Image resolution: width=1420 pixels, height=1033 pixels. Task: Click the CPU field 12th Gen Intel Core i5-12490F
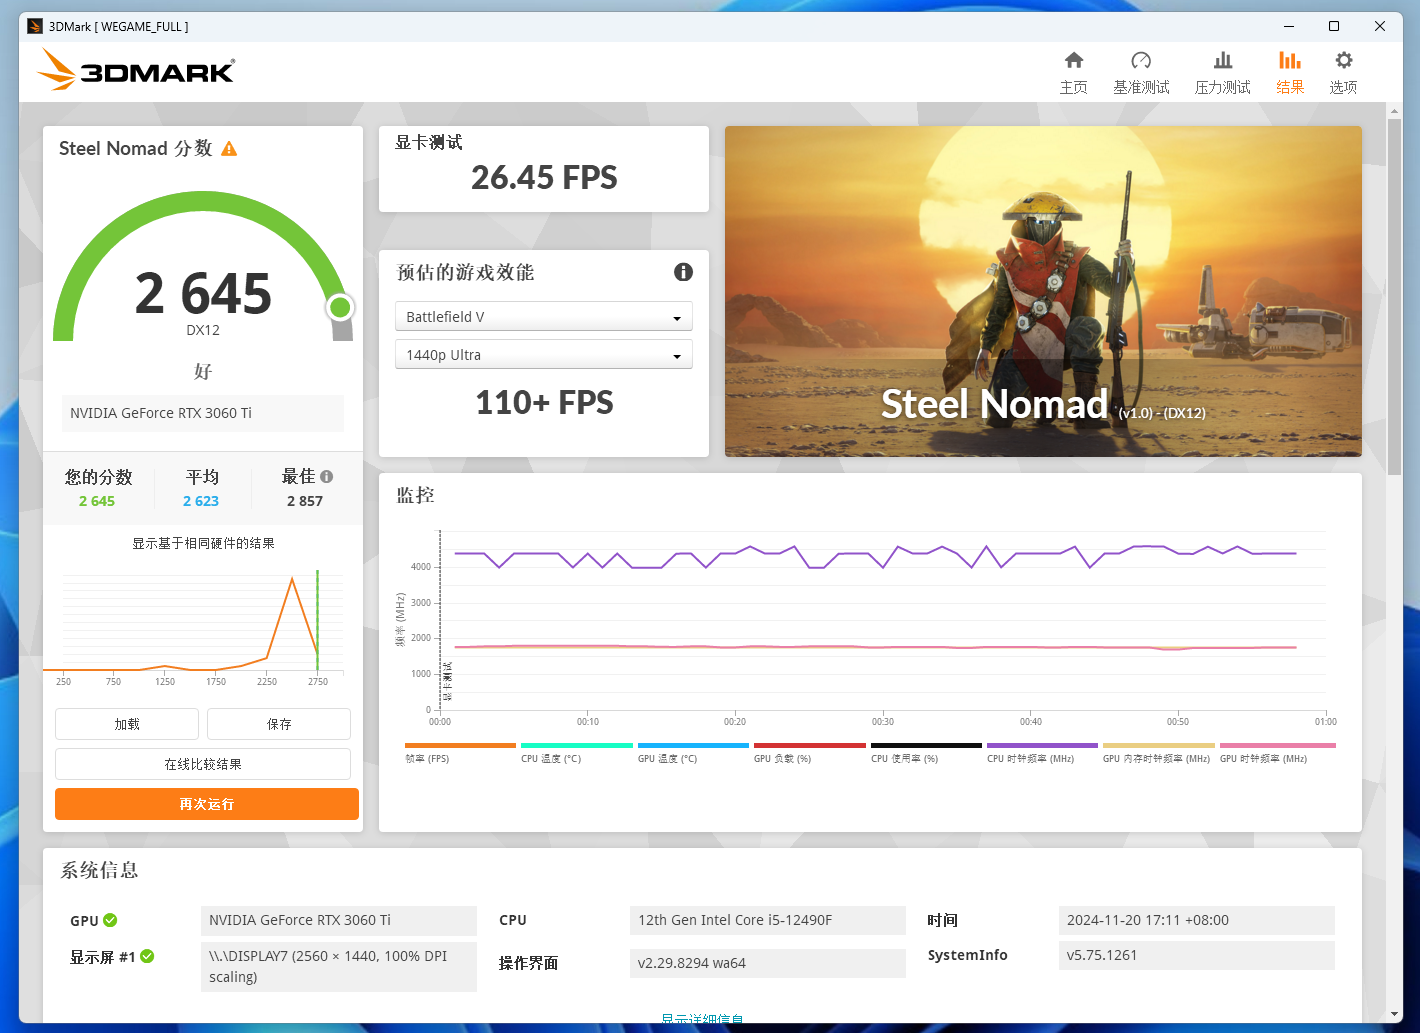(767, 920)
